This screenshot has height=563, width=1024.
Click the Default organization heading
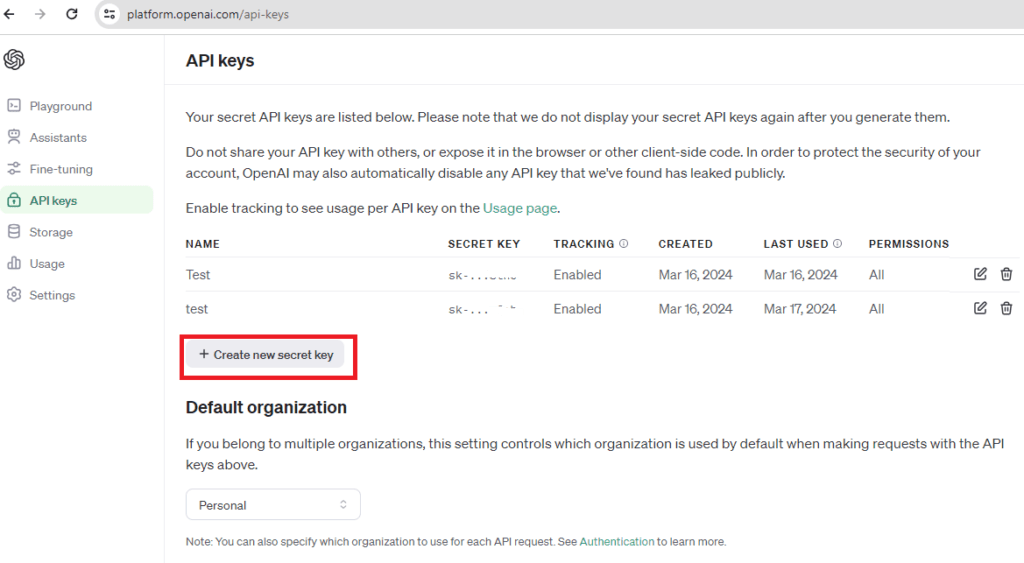point(266,408)
